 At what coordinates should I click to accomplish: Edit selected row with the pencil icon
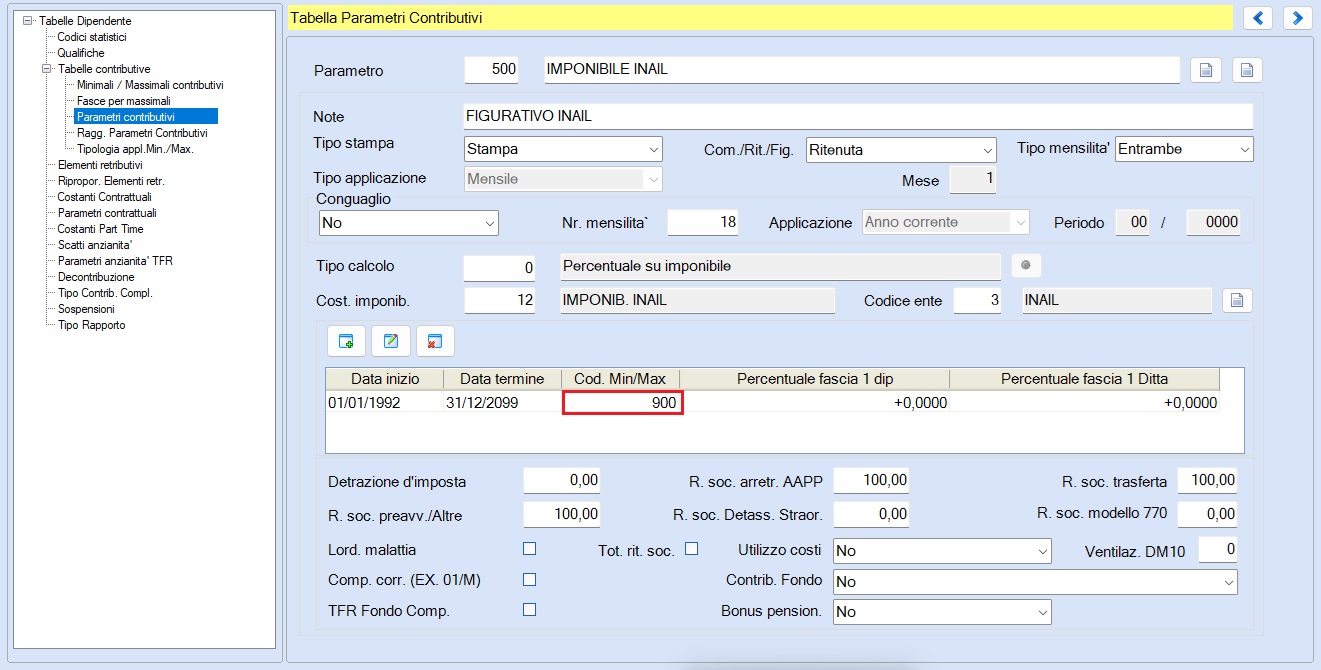(391, 341)
